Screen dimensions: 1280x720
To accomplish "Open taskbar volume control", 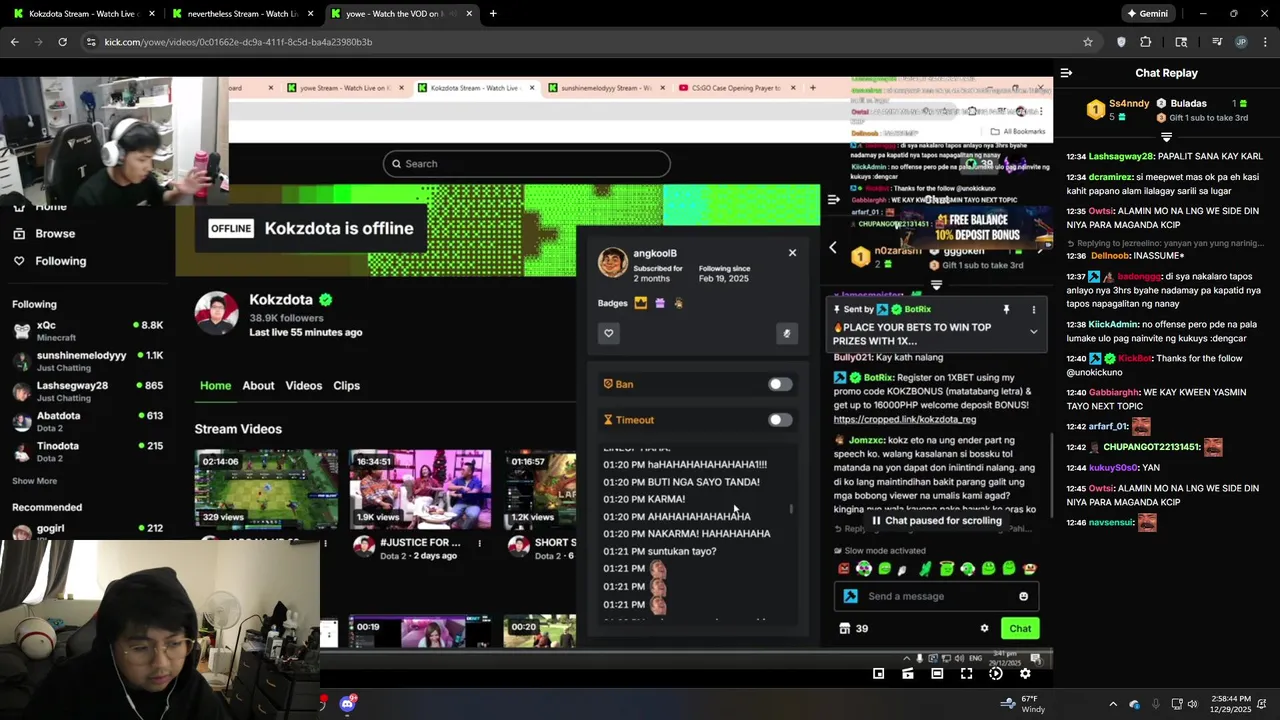I will click(1192, 704).
